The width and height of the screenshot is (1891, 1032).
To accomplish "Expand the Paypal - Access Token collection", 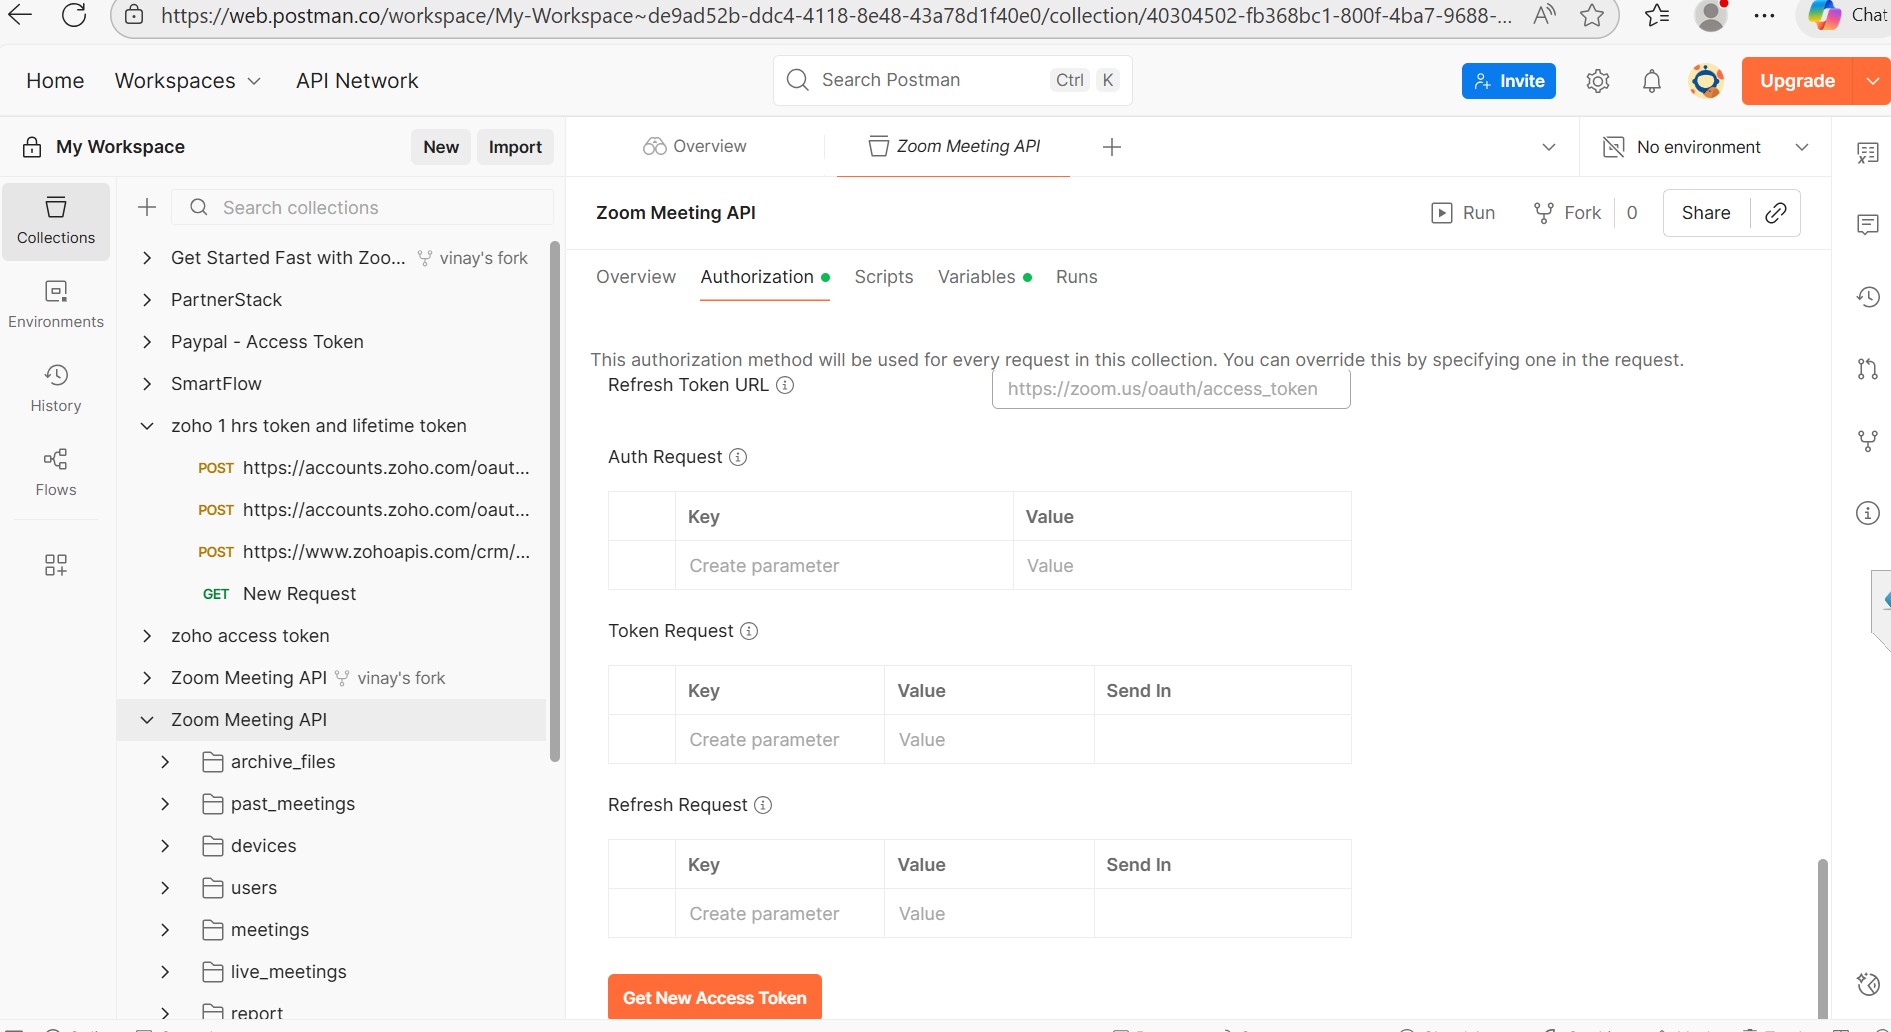I will [x=147, y=342].
